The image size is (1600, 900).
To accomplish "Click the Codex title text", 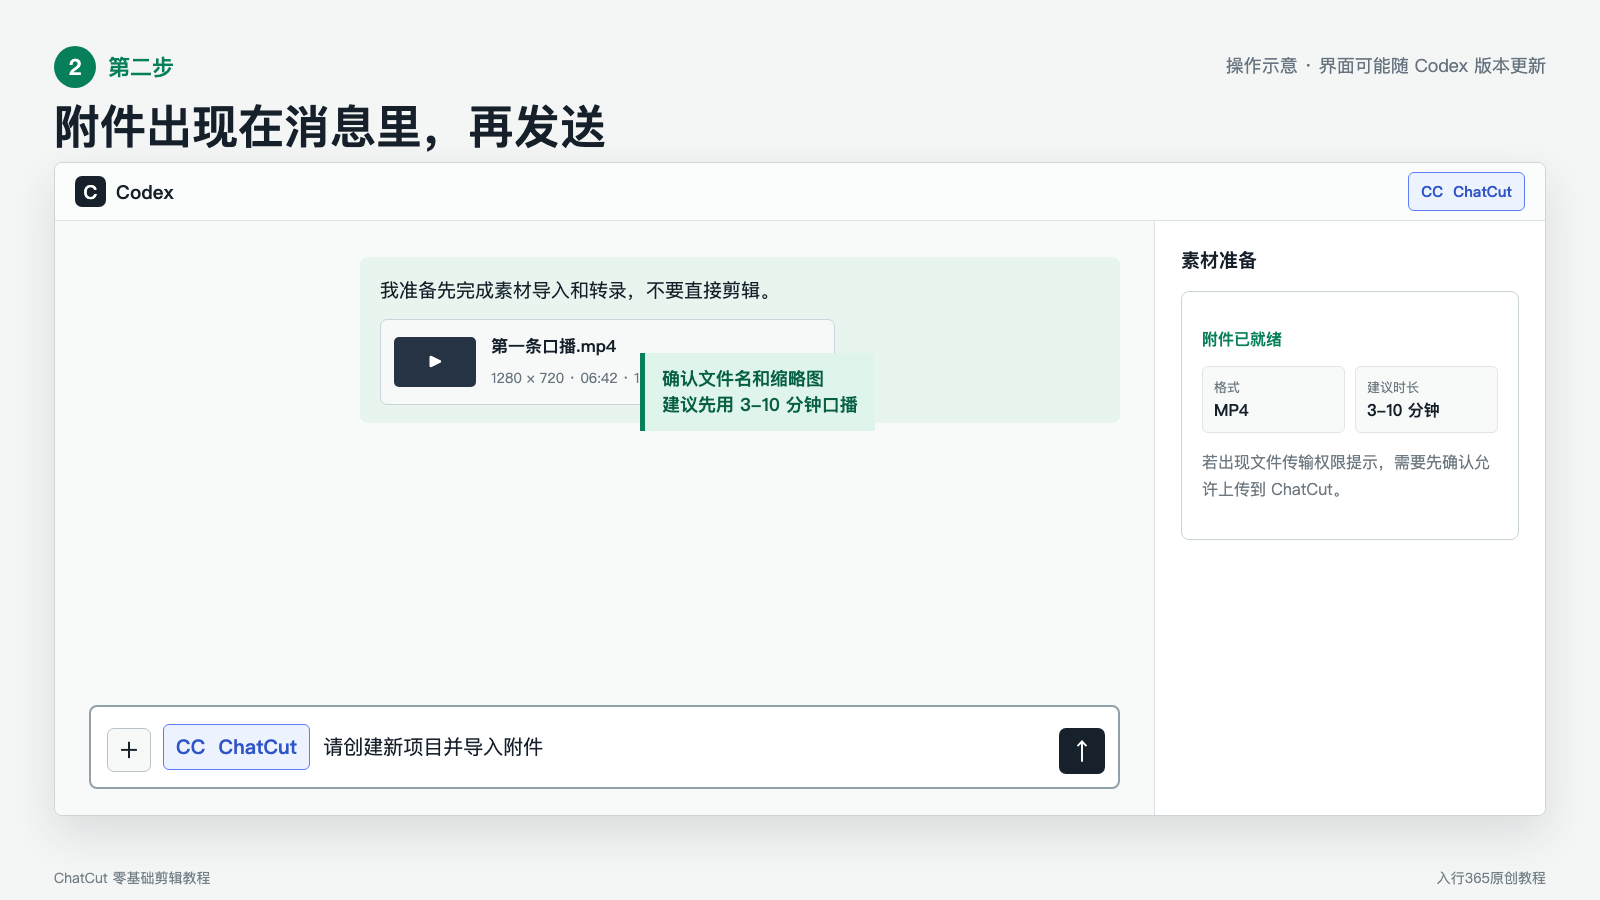I will tap(145, 192).
